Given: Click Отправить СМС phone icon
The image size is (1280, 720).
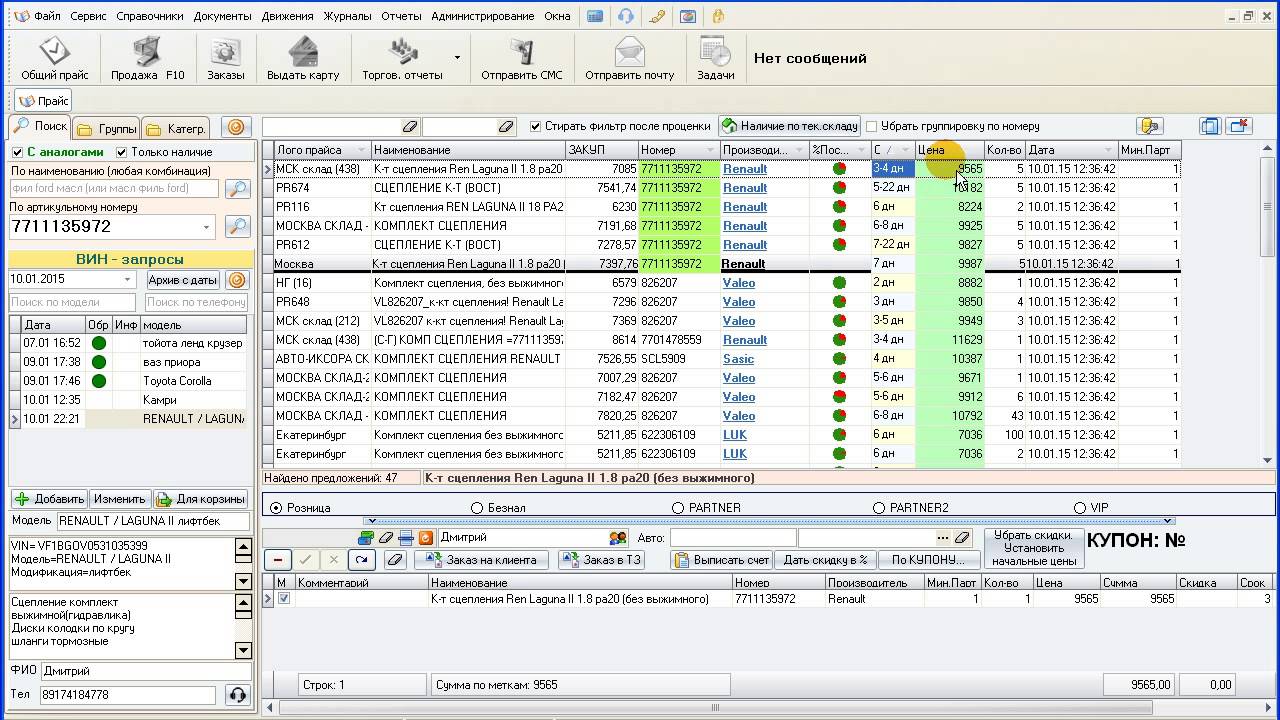Looking at the screenshot, I should 521,59.
